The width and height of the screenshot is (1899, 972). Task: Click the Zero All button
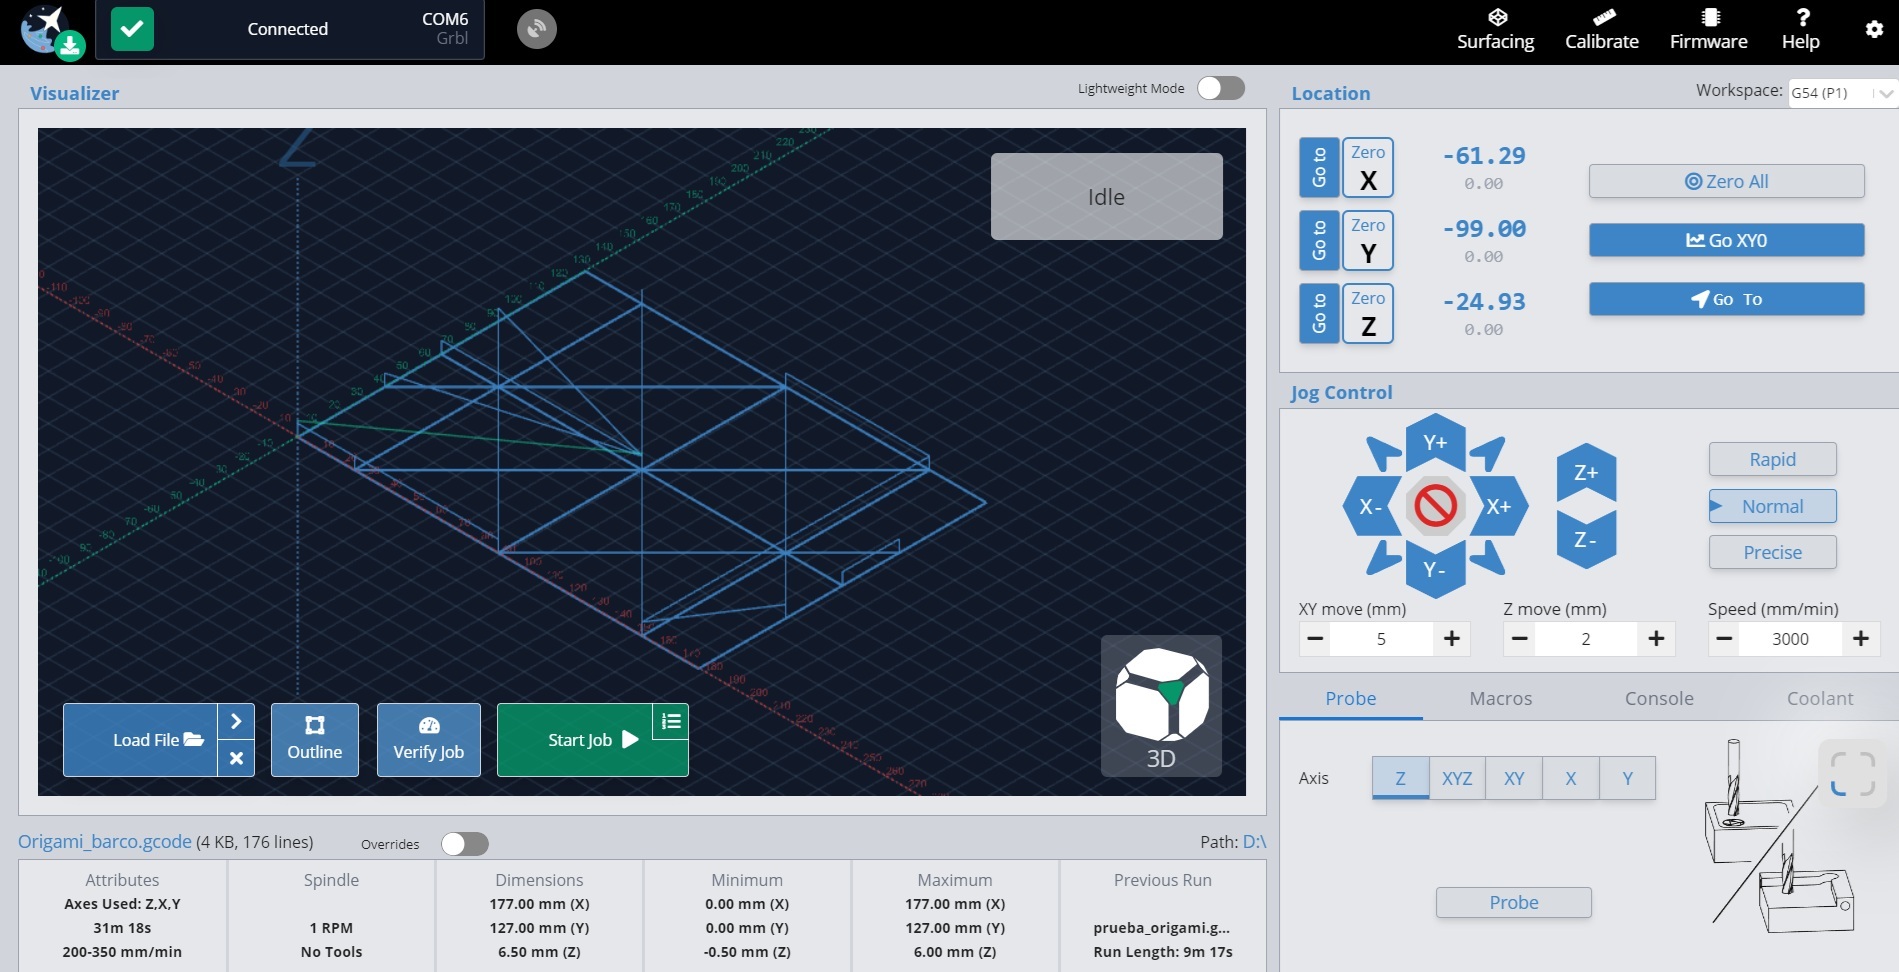[1726, 182]
